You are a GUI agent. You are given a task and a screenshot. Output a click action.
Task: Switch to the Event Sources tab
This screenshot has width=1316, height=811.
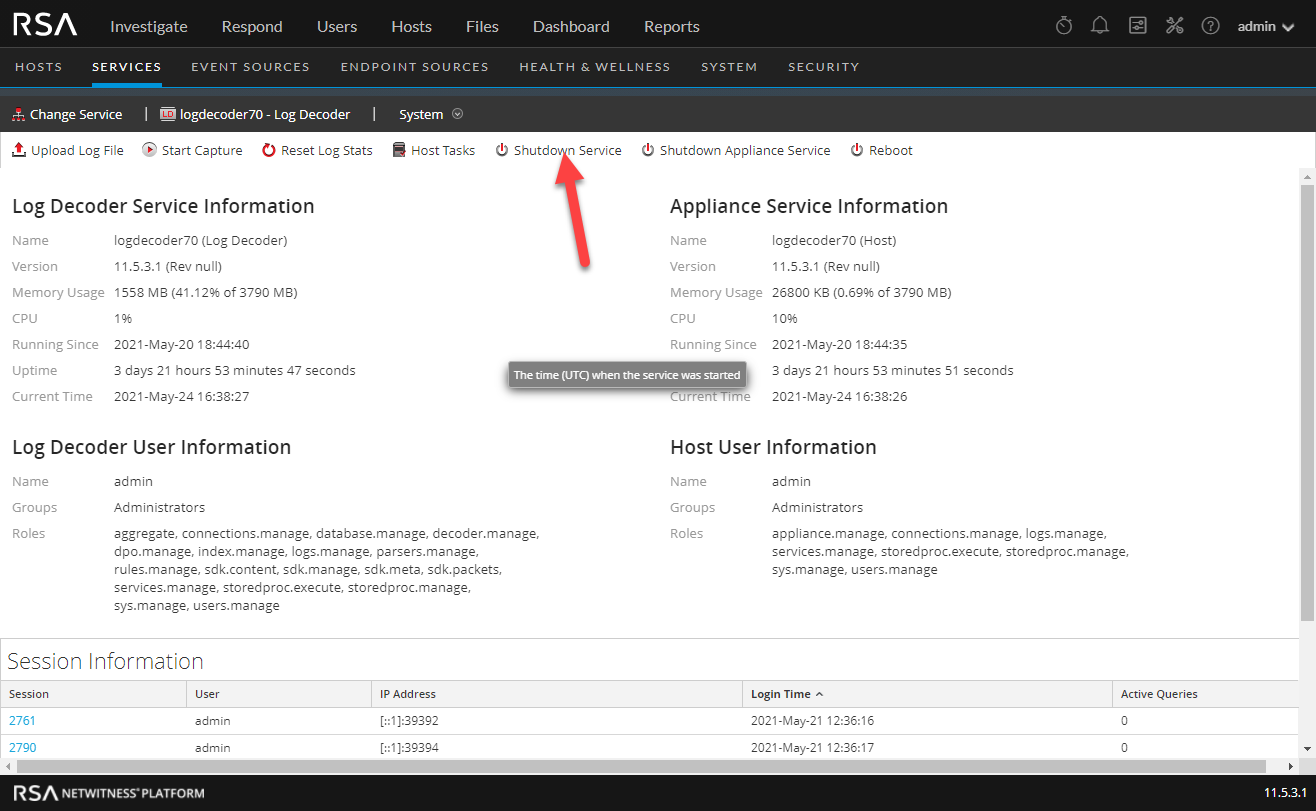point(250,67)
